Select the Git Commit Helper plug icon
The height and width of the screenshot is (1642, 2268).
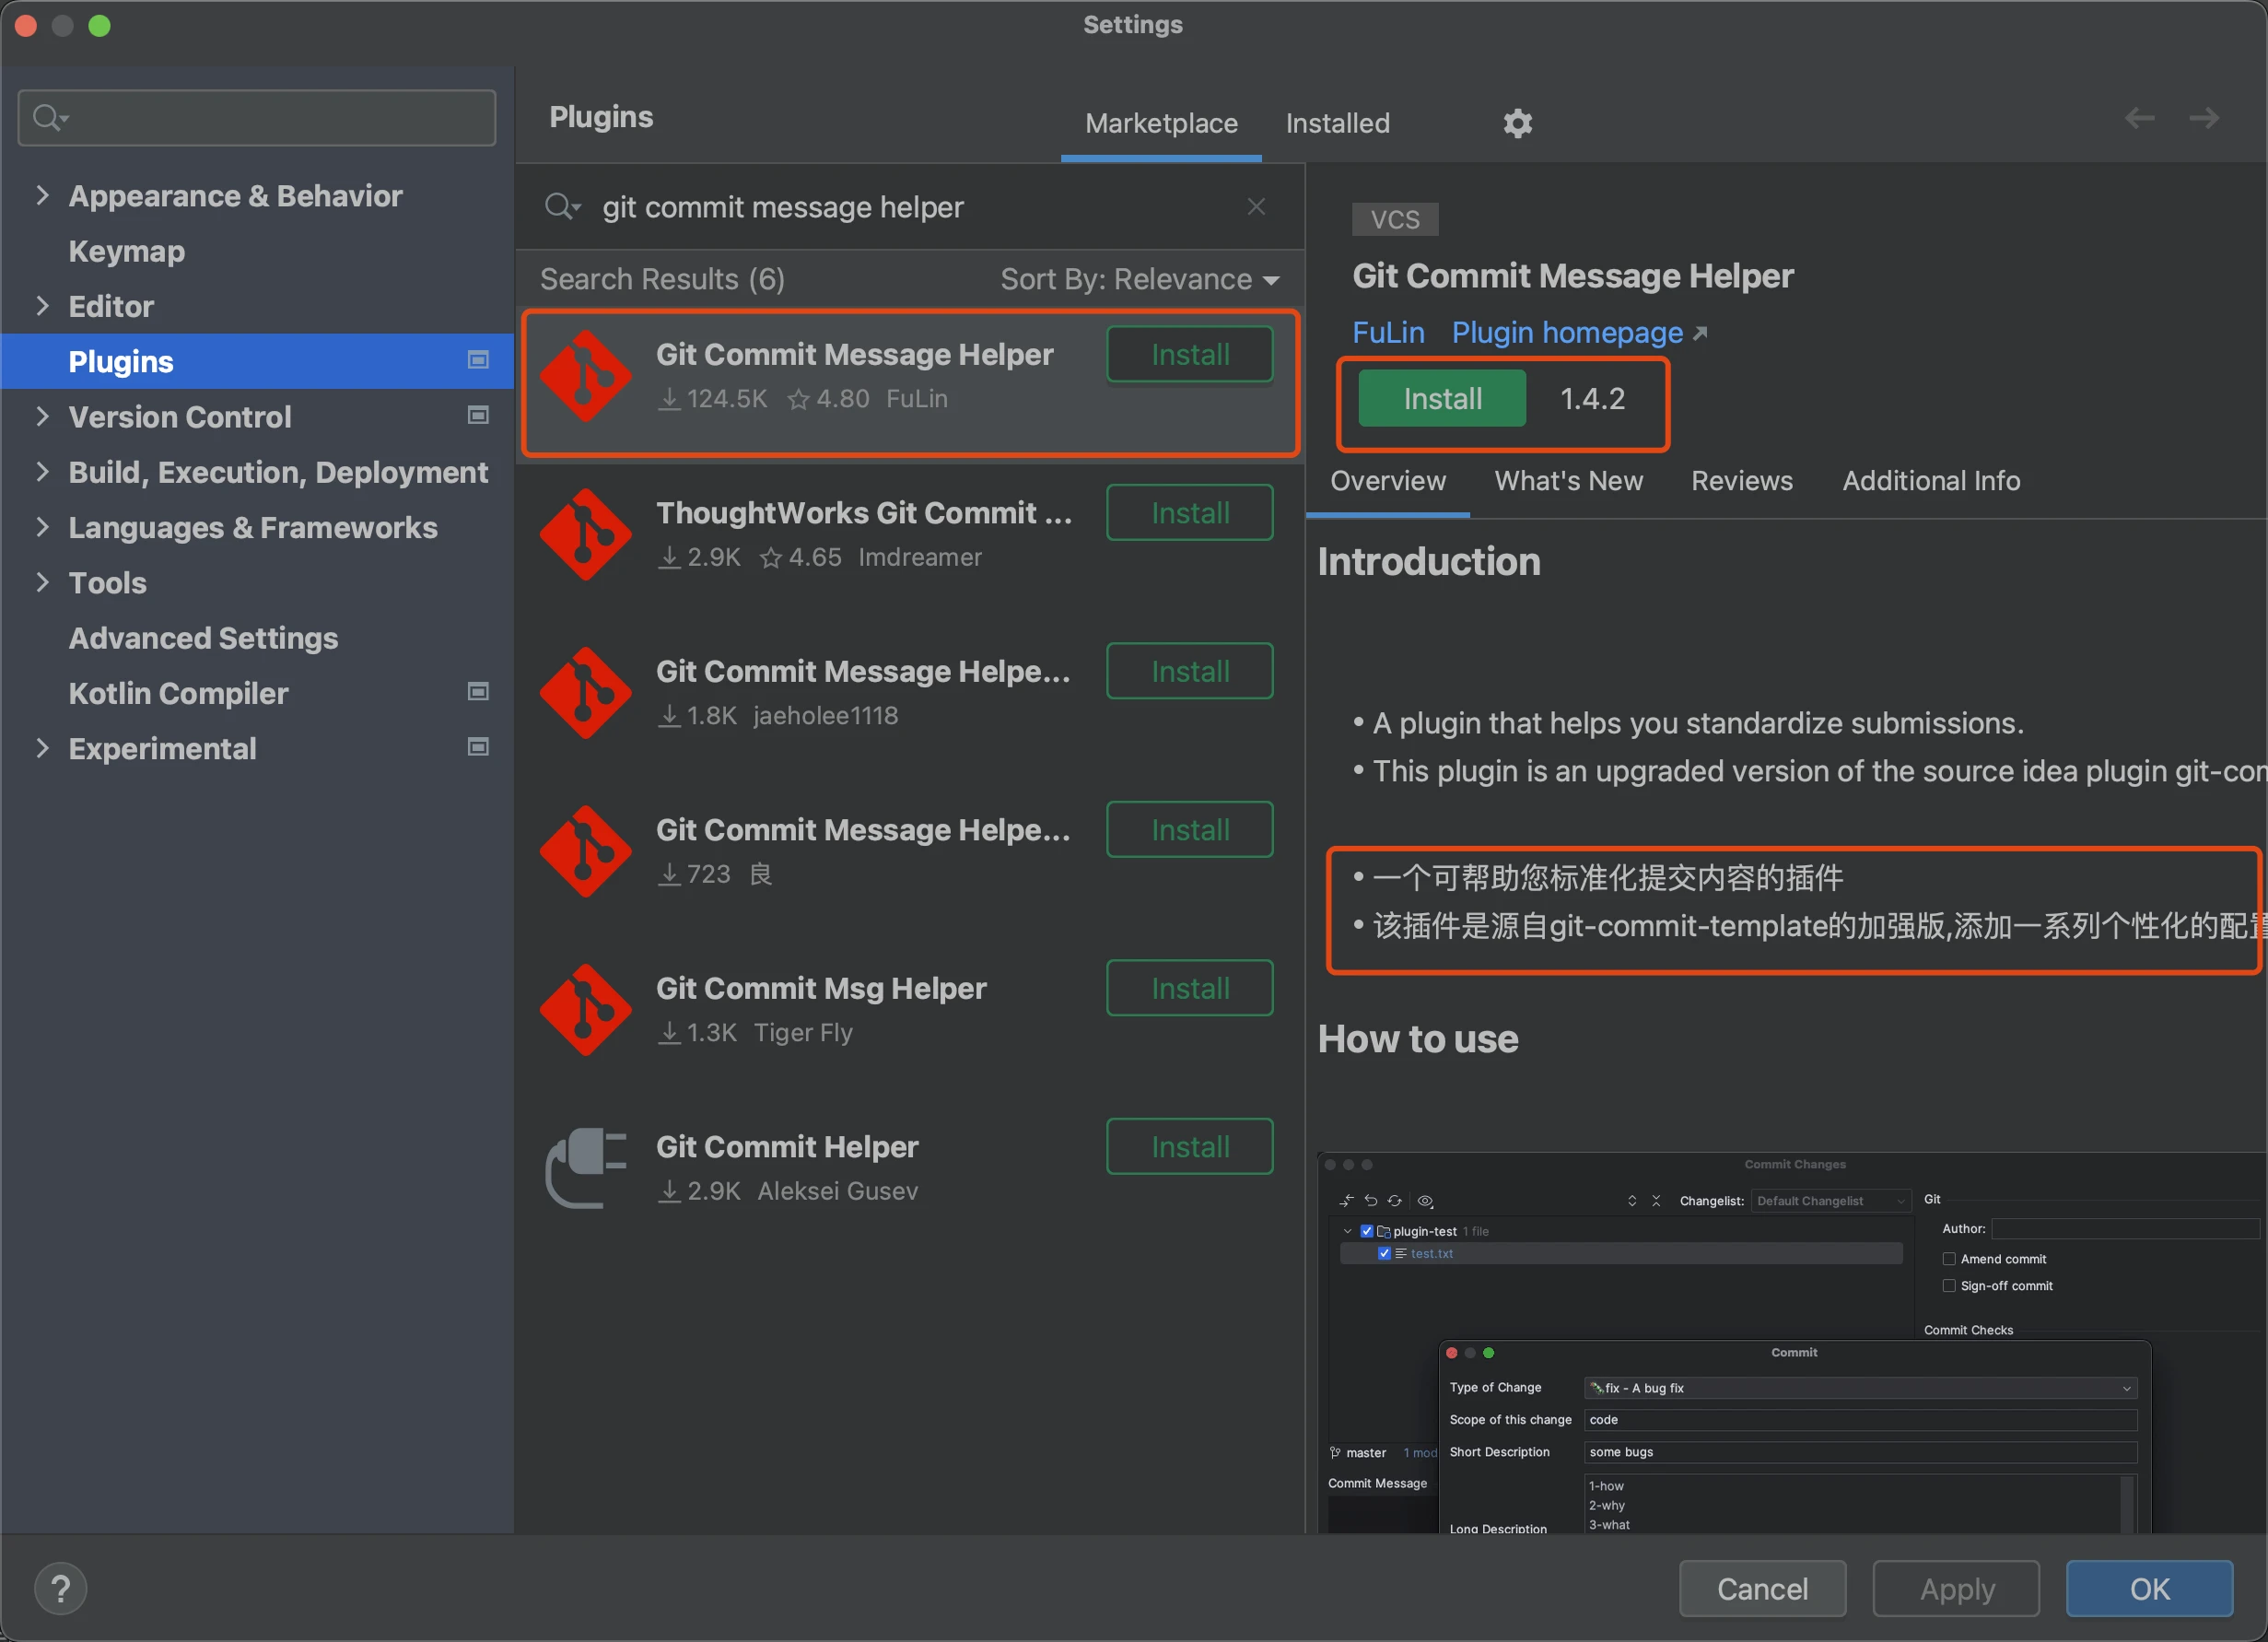pyautogui.click(x=586, y=1168)
